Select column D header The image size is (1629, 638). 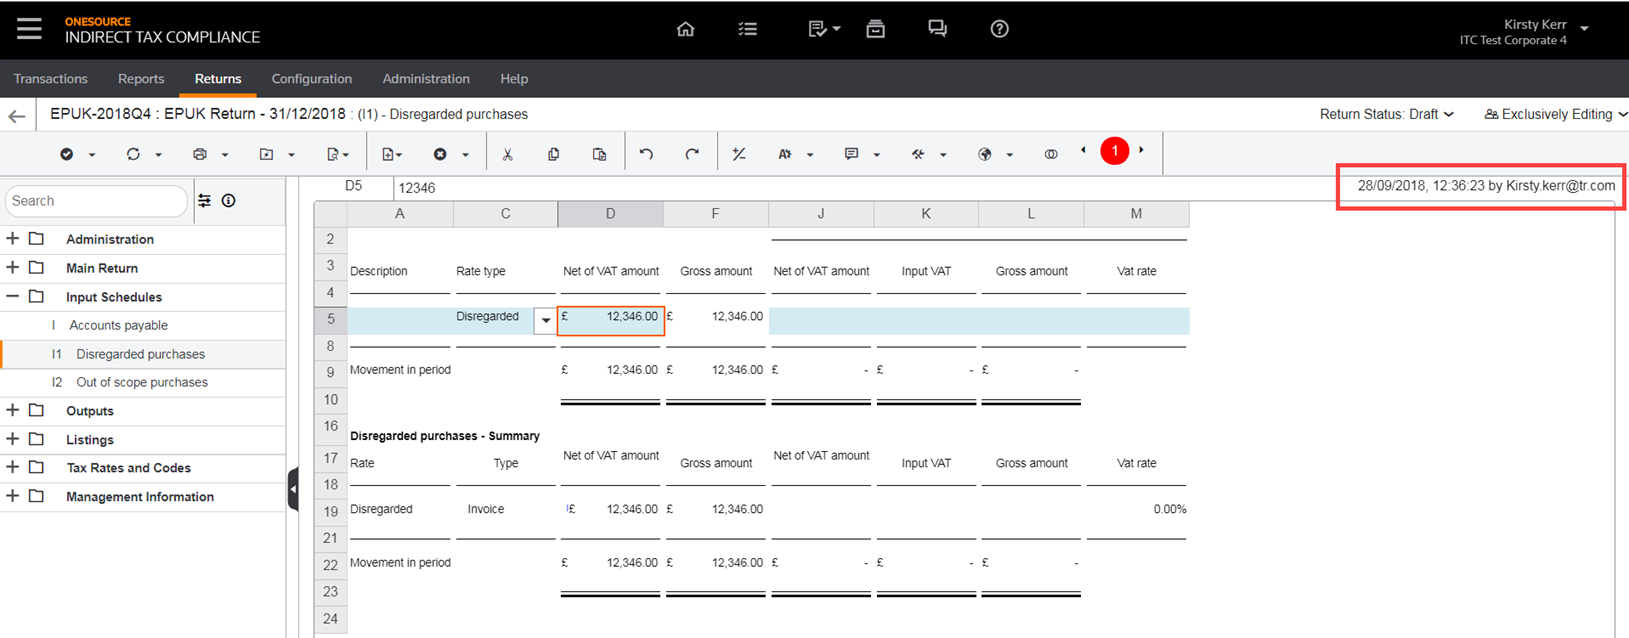point(611,213)
